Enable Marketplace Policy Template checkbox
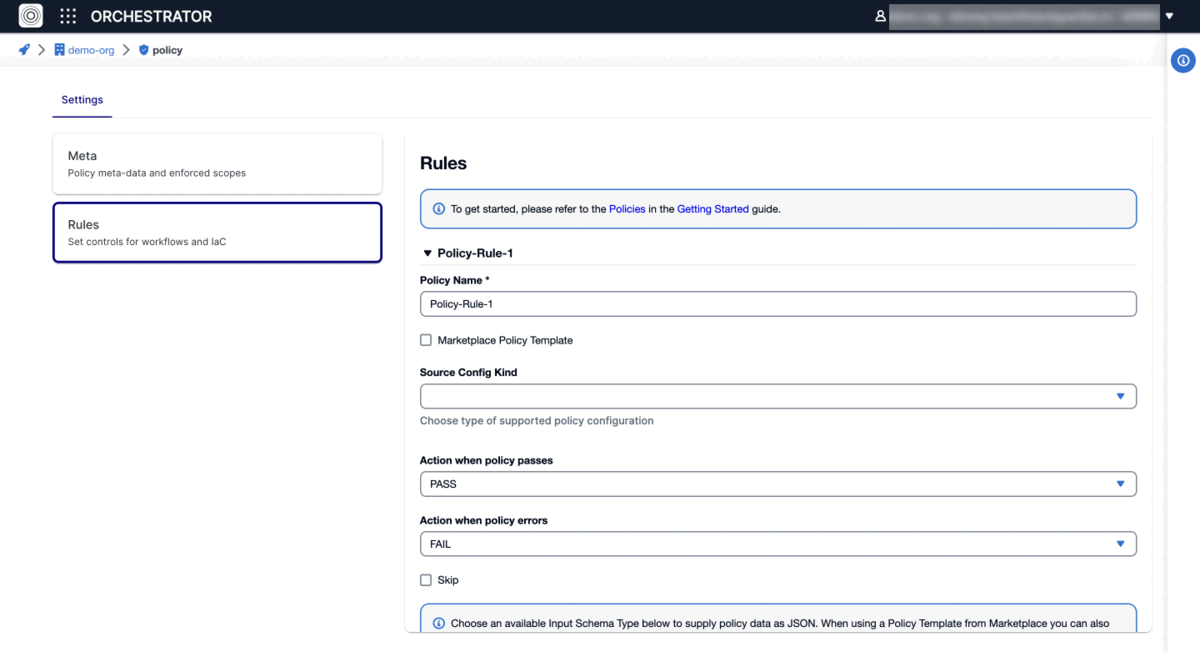 point(426,340)
